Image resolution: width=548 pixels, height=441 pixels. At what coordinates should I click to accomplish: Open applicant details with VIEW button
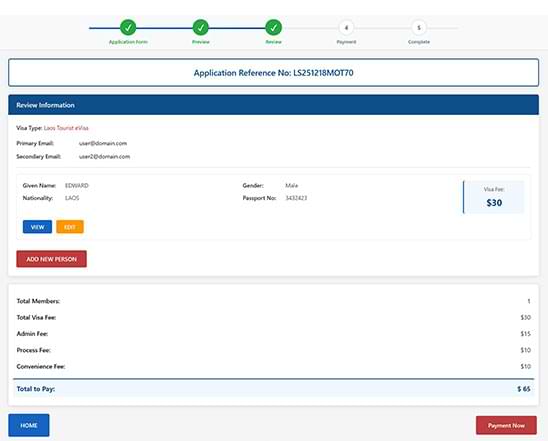(37, 227)
